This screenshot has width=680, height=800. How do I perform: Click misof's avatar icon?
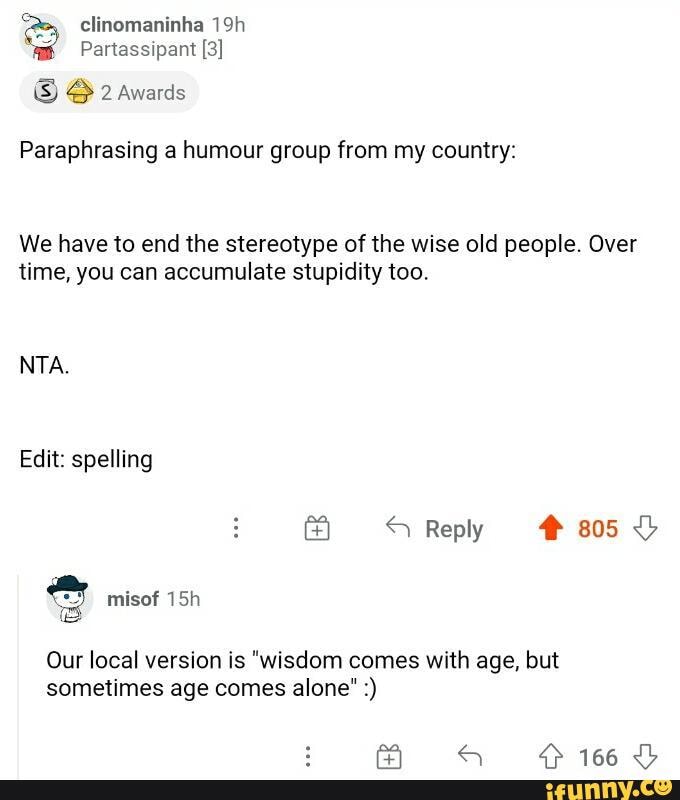tap(68, 598)
